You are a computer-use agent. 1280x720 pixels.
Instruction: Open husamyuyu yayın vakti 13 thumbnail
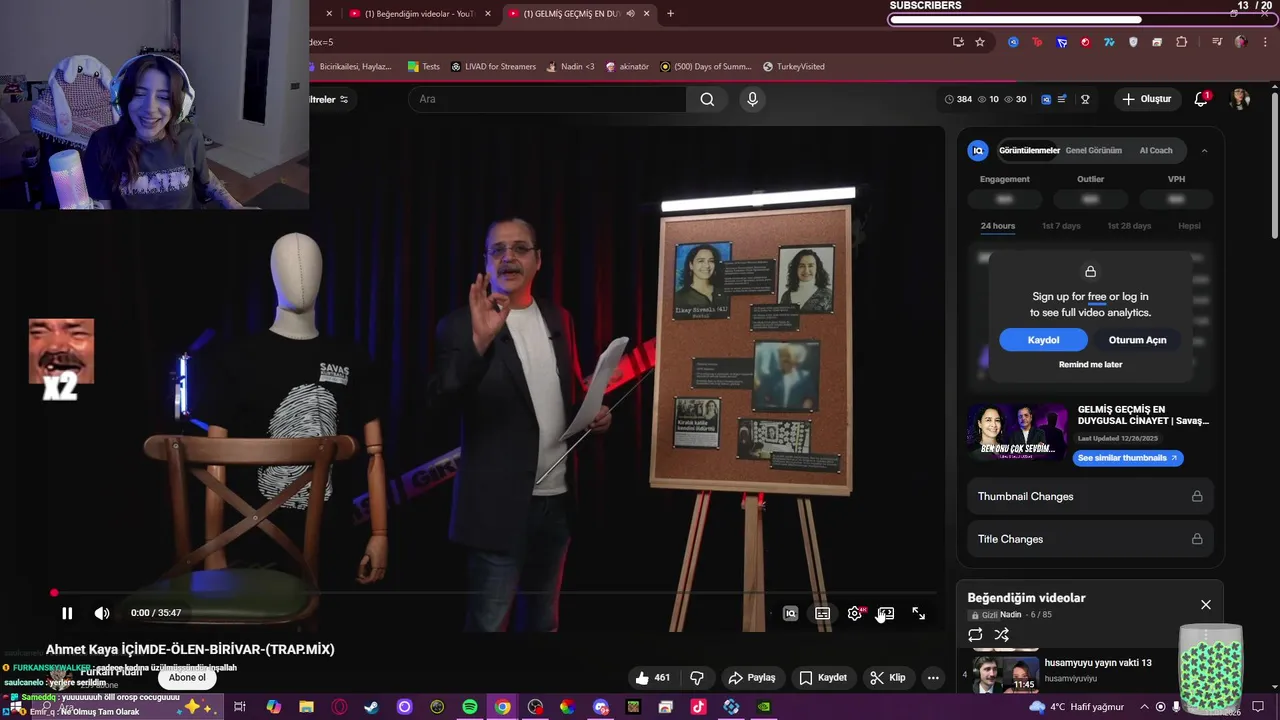tap(1005, 673)
